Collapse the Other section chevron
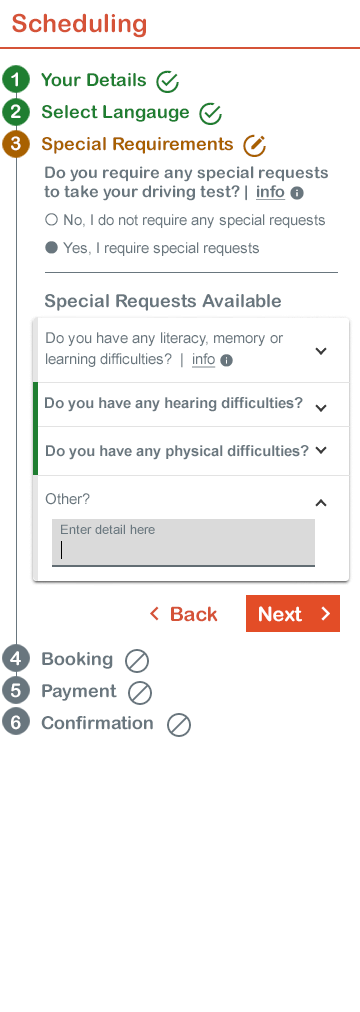Image resolution: width=360 pixels, height=1012 pixels. [x=321, y=503]
